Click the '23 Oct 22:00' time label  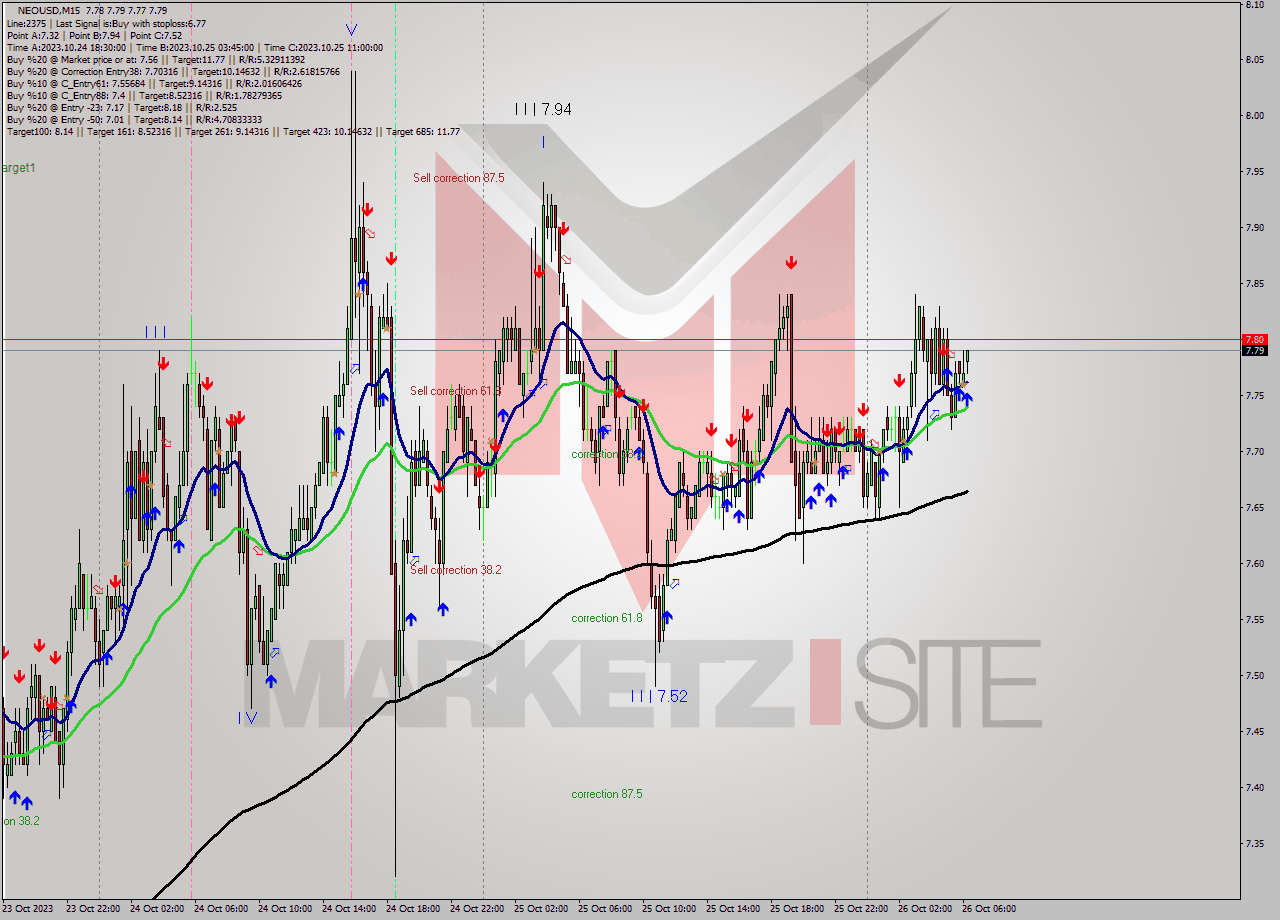tap(94, 909)
